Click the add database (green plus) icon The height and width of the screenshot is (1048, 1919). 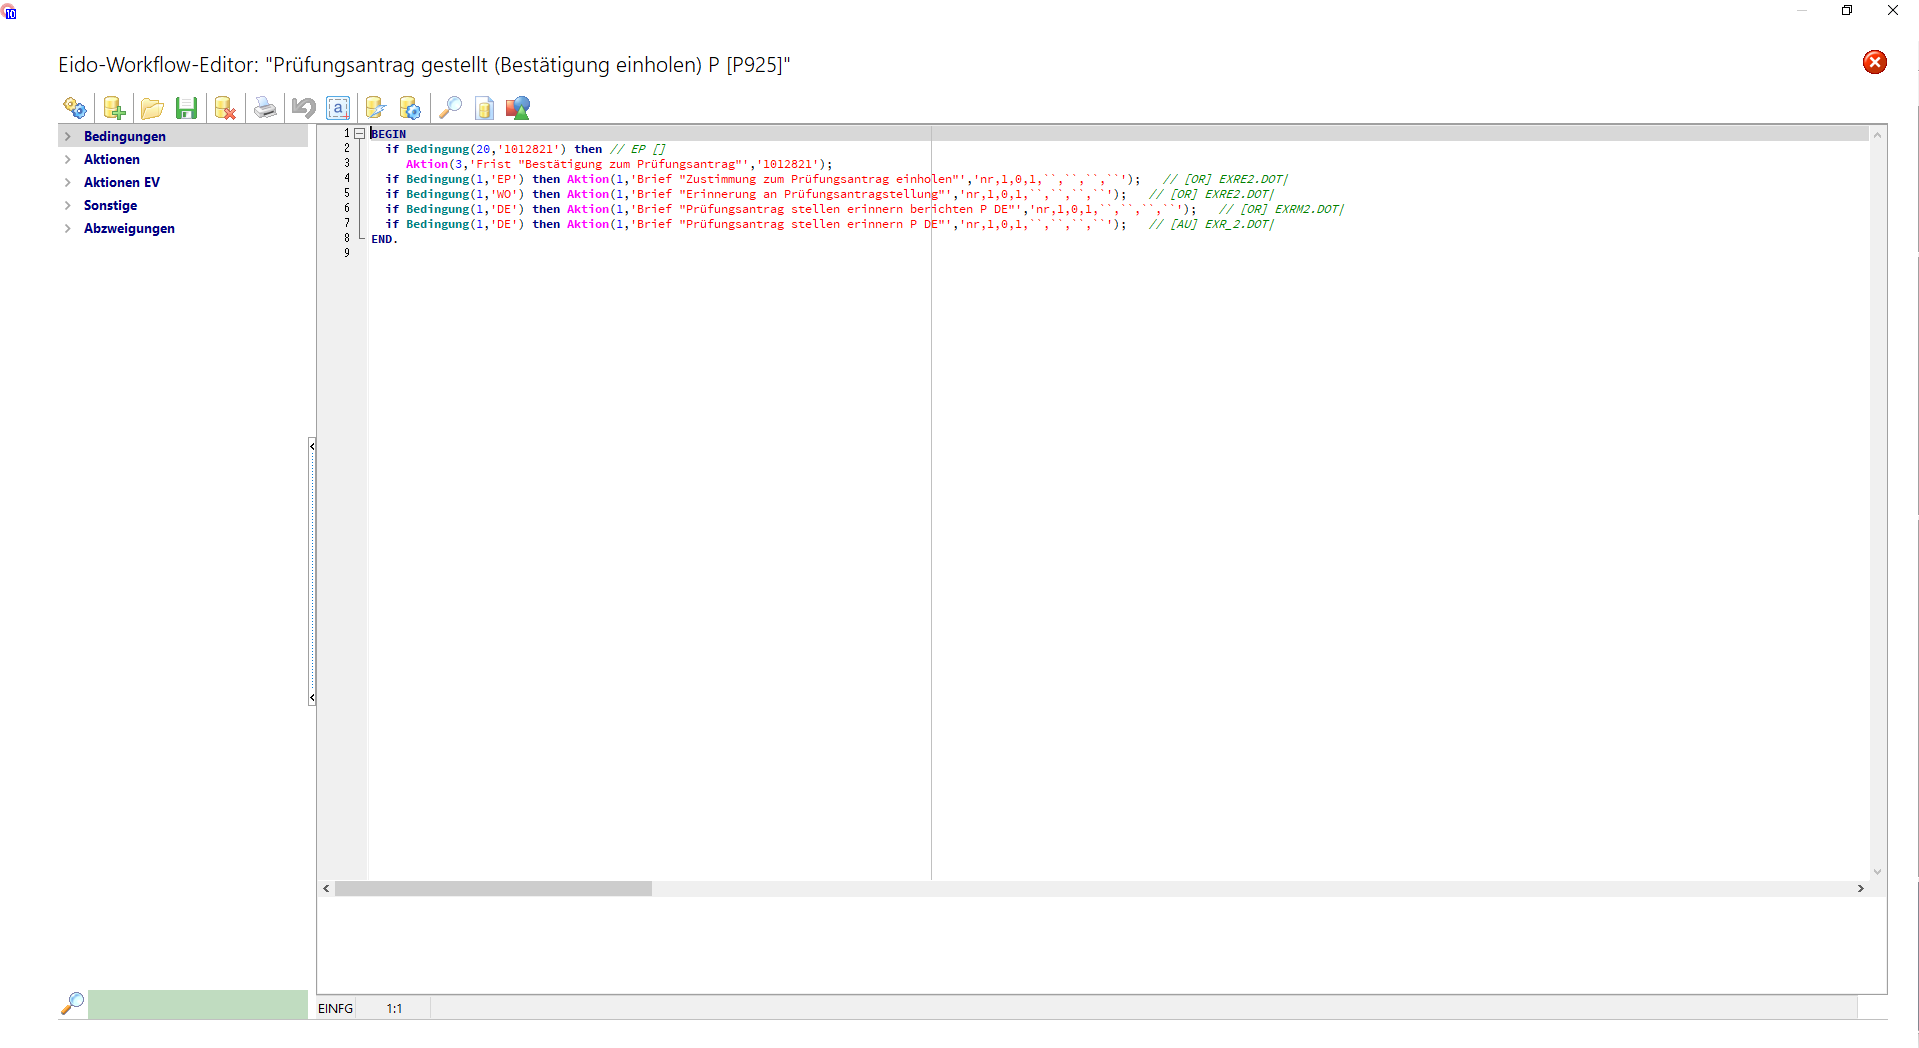point(114,108)
